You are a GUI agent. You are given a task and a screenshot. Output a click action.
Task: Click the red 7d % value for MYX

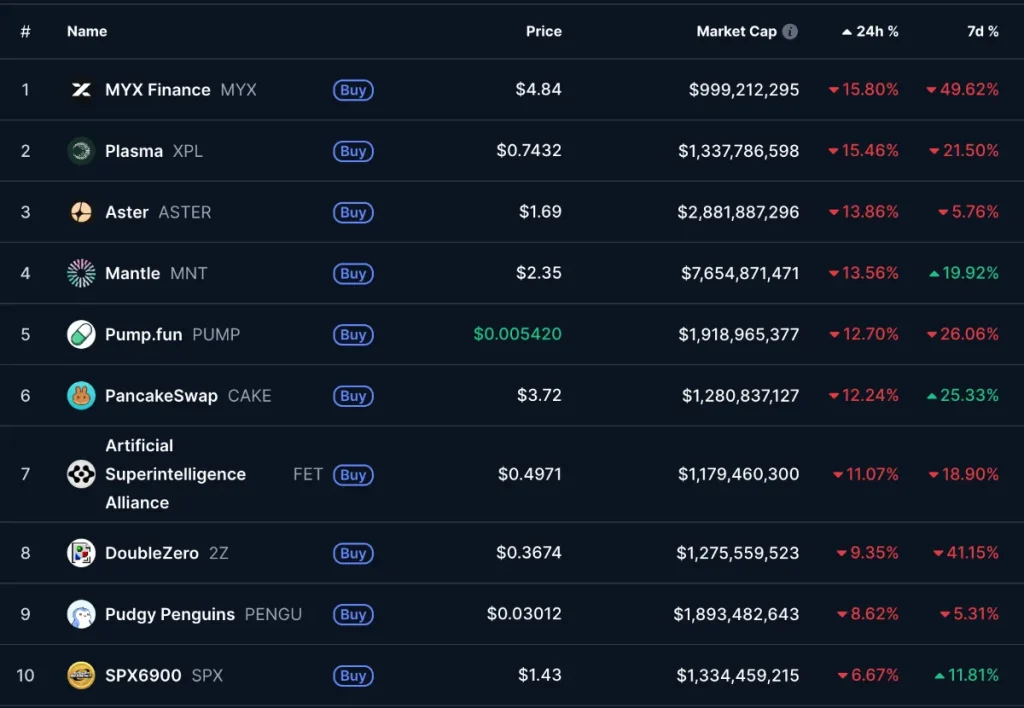tap(962, 89)
